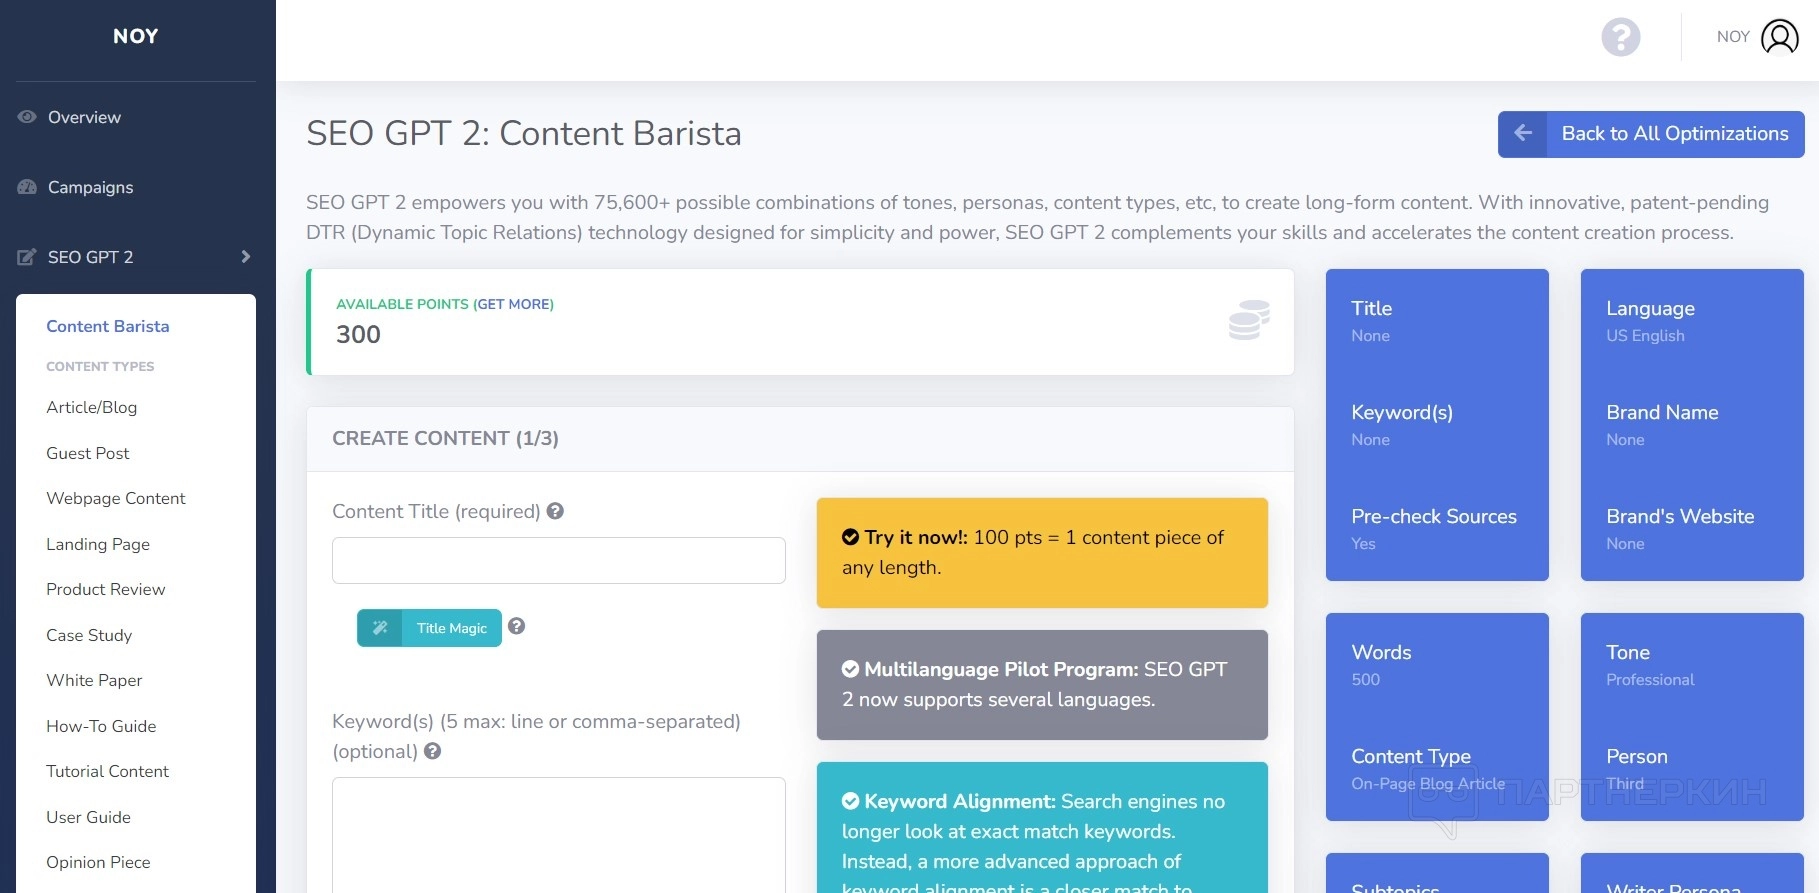Select Product Review in sidebar

click(x=105, y=589)
